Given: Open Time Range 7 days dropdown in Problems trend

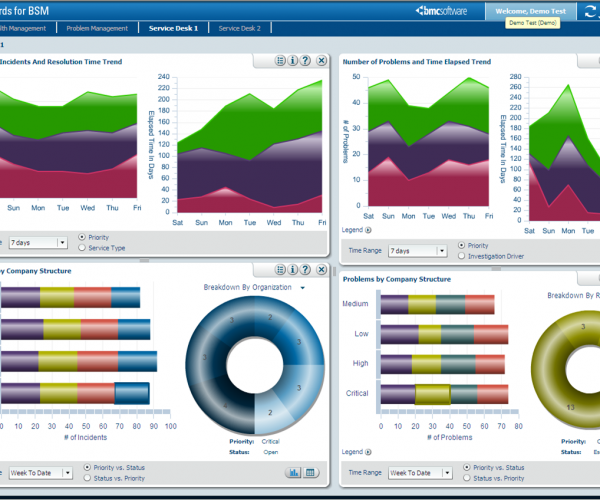Looking at the screenshot, I should coord(418,251).
